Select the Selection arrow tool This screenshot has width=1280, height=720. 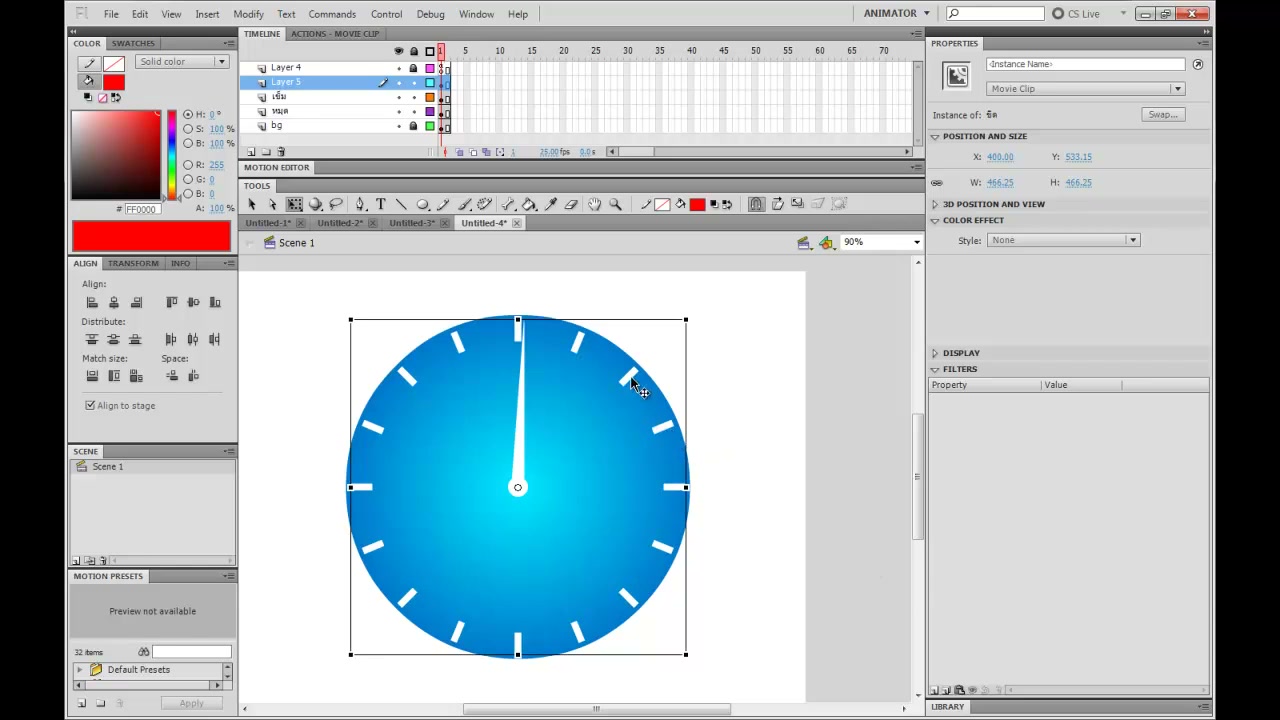252,204
